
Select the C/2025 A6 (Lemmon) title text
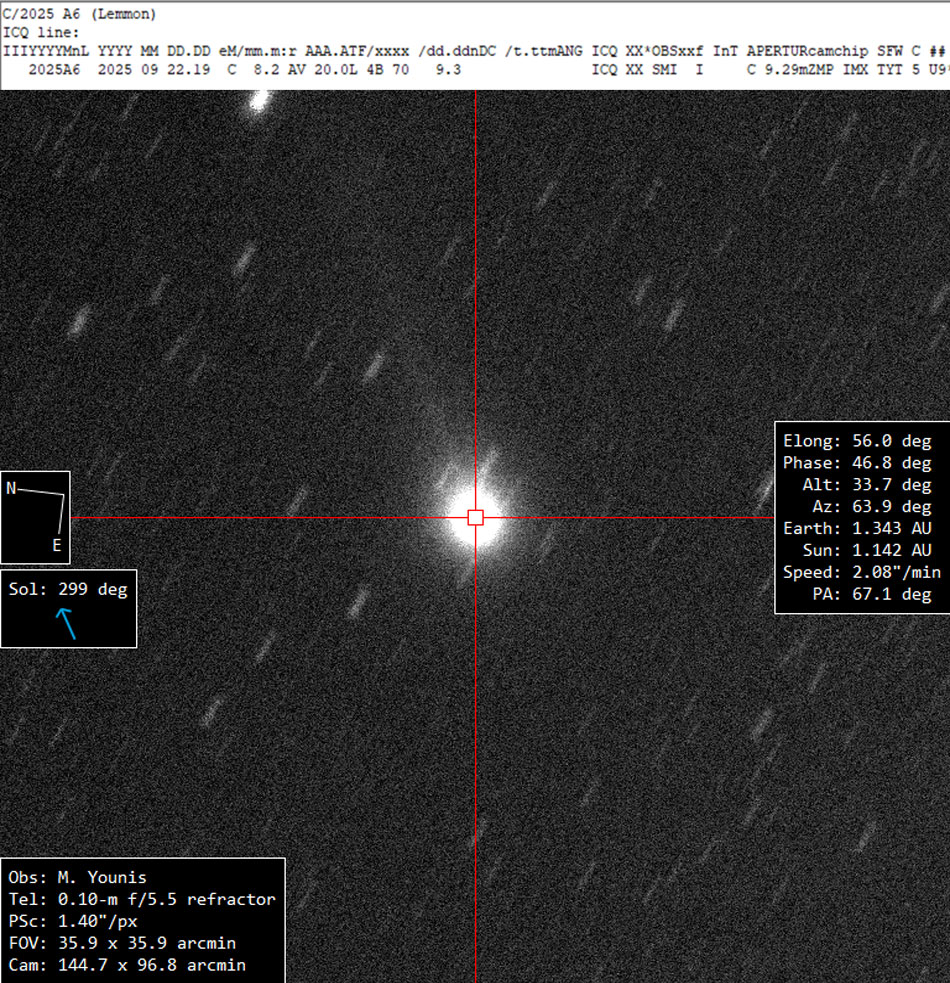click(x=80, y=15)
